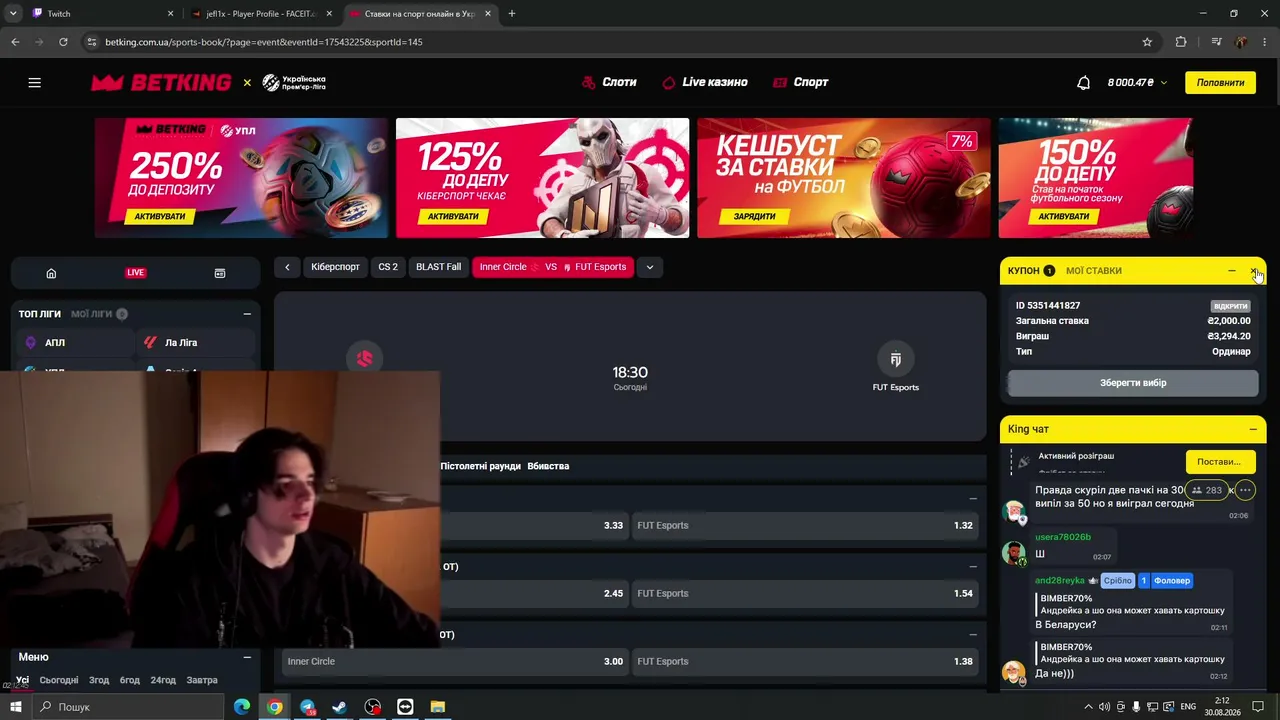Collapse the Топ ліги panel
Image resolution: width=1280 pixels, height=720 pixels.
click(247, 314)
